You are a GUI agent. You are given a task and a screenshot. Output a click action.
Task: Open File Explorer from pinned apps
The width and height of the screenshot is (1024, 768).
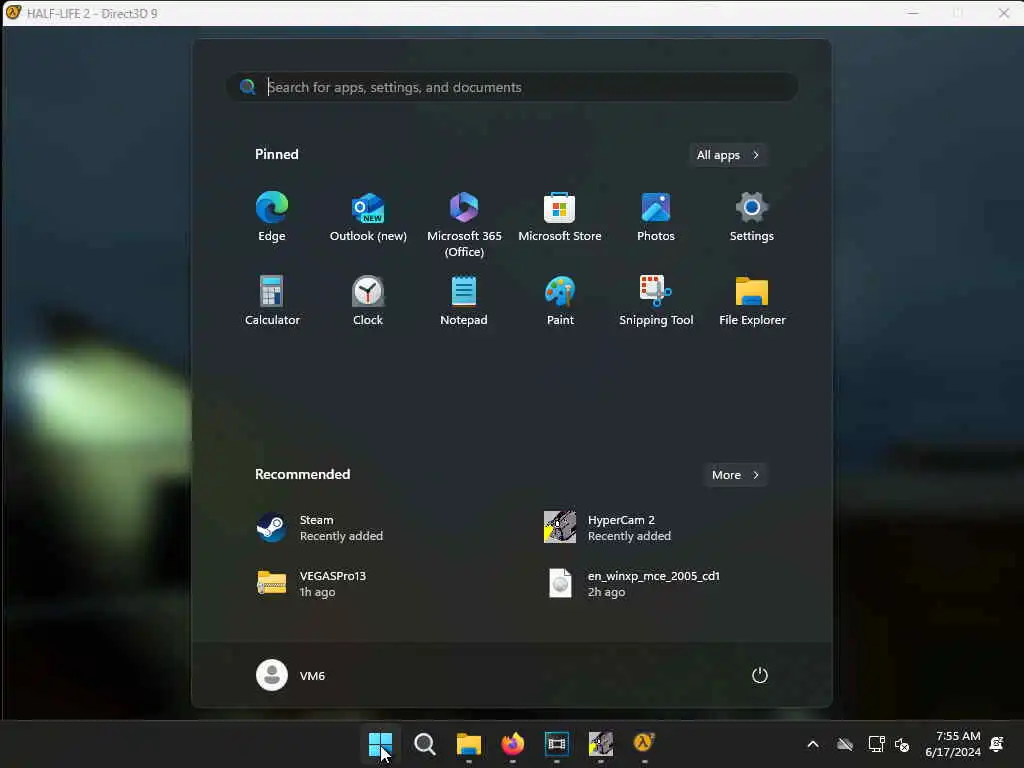[752, 300]
